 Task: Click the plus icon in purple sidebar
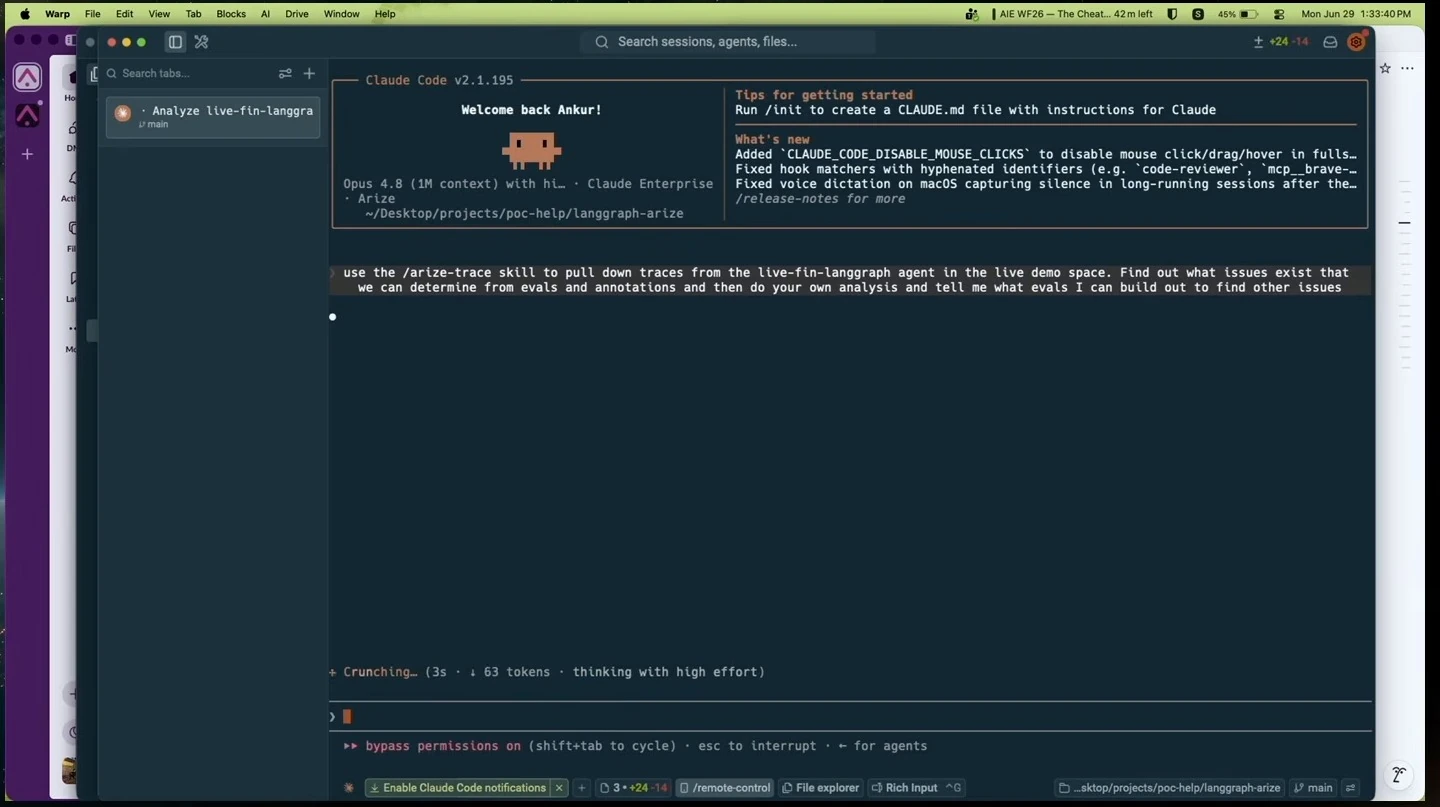pyautogui.click(x=27, y=154)
